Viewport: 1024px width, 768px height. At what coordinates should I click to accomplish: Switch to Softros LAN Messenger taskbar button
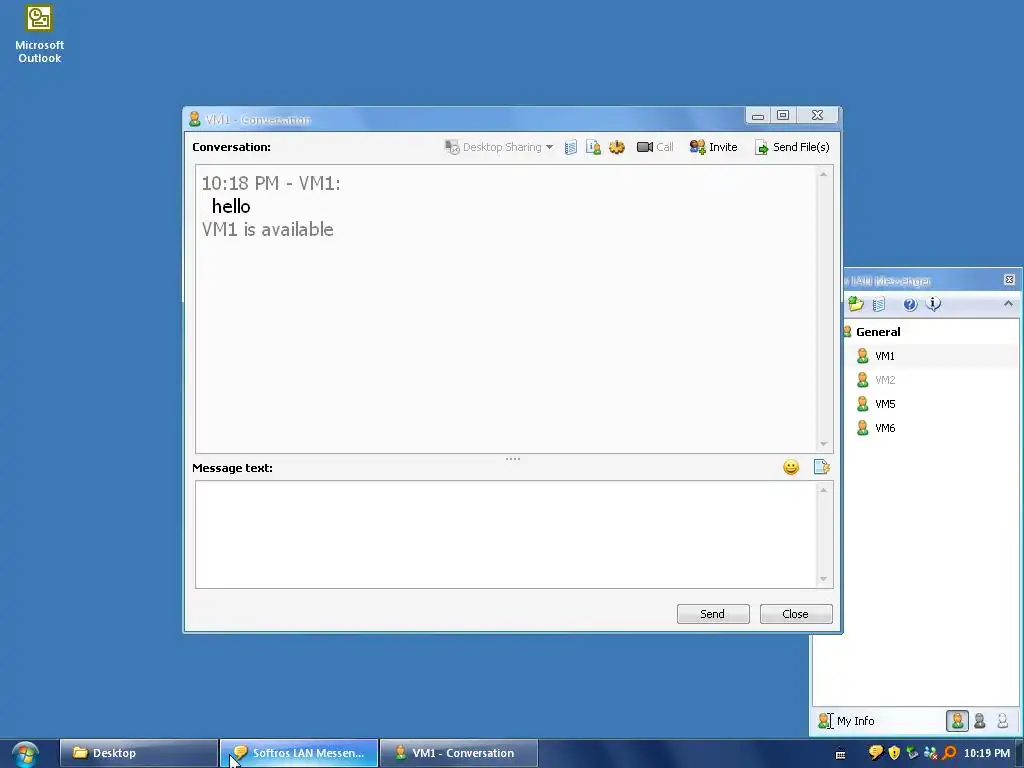point(299,753)
